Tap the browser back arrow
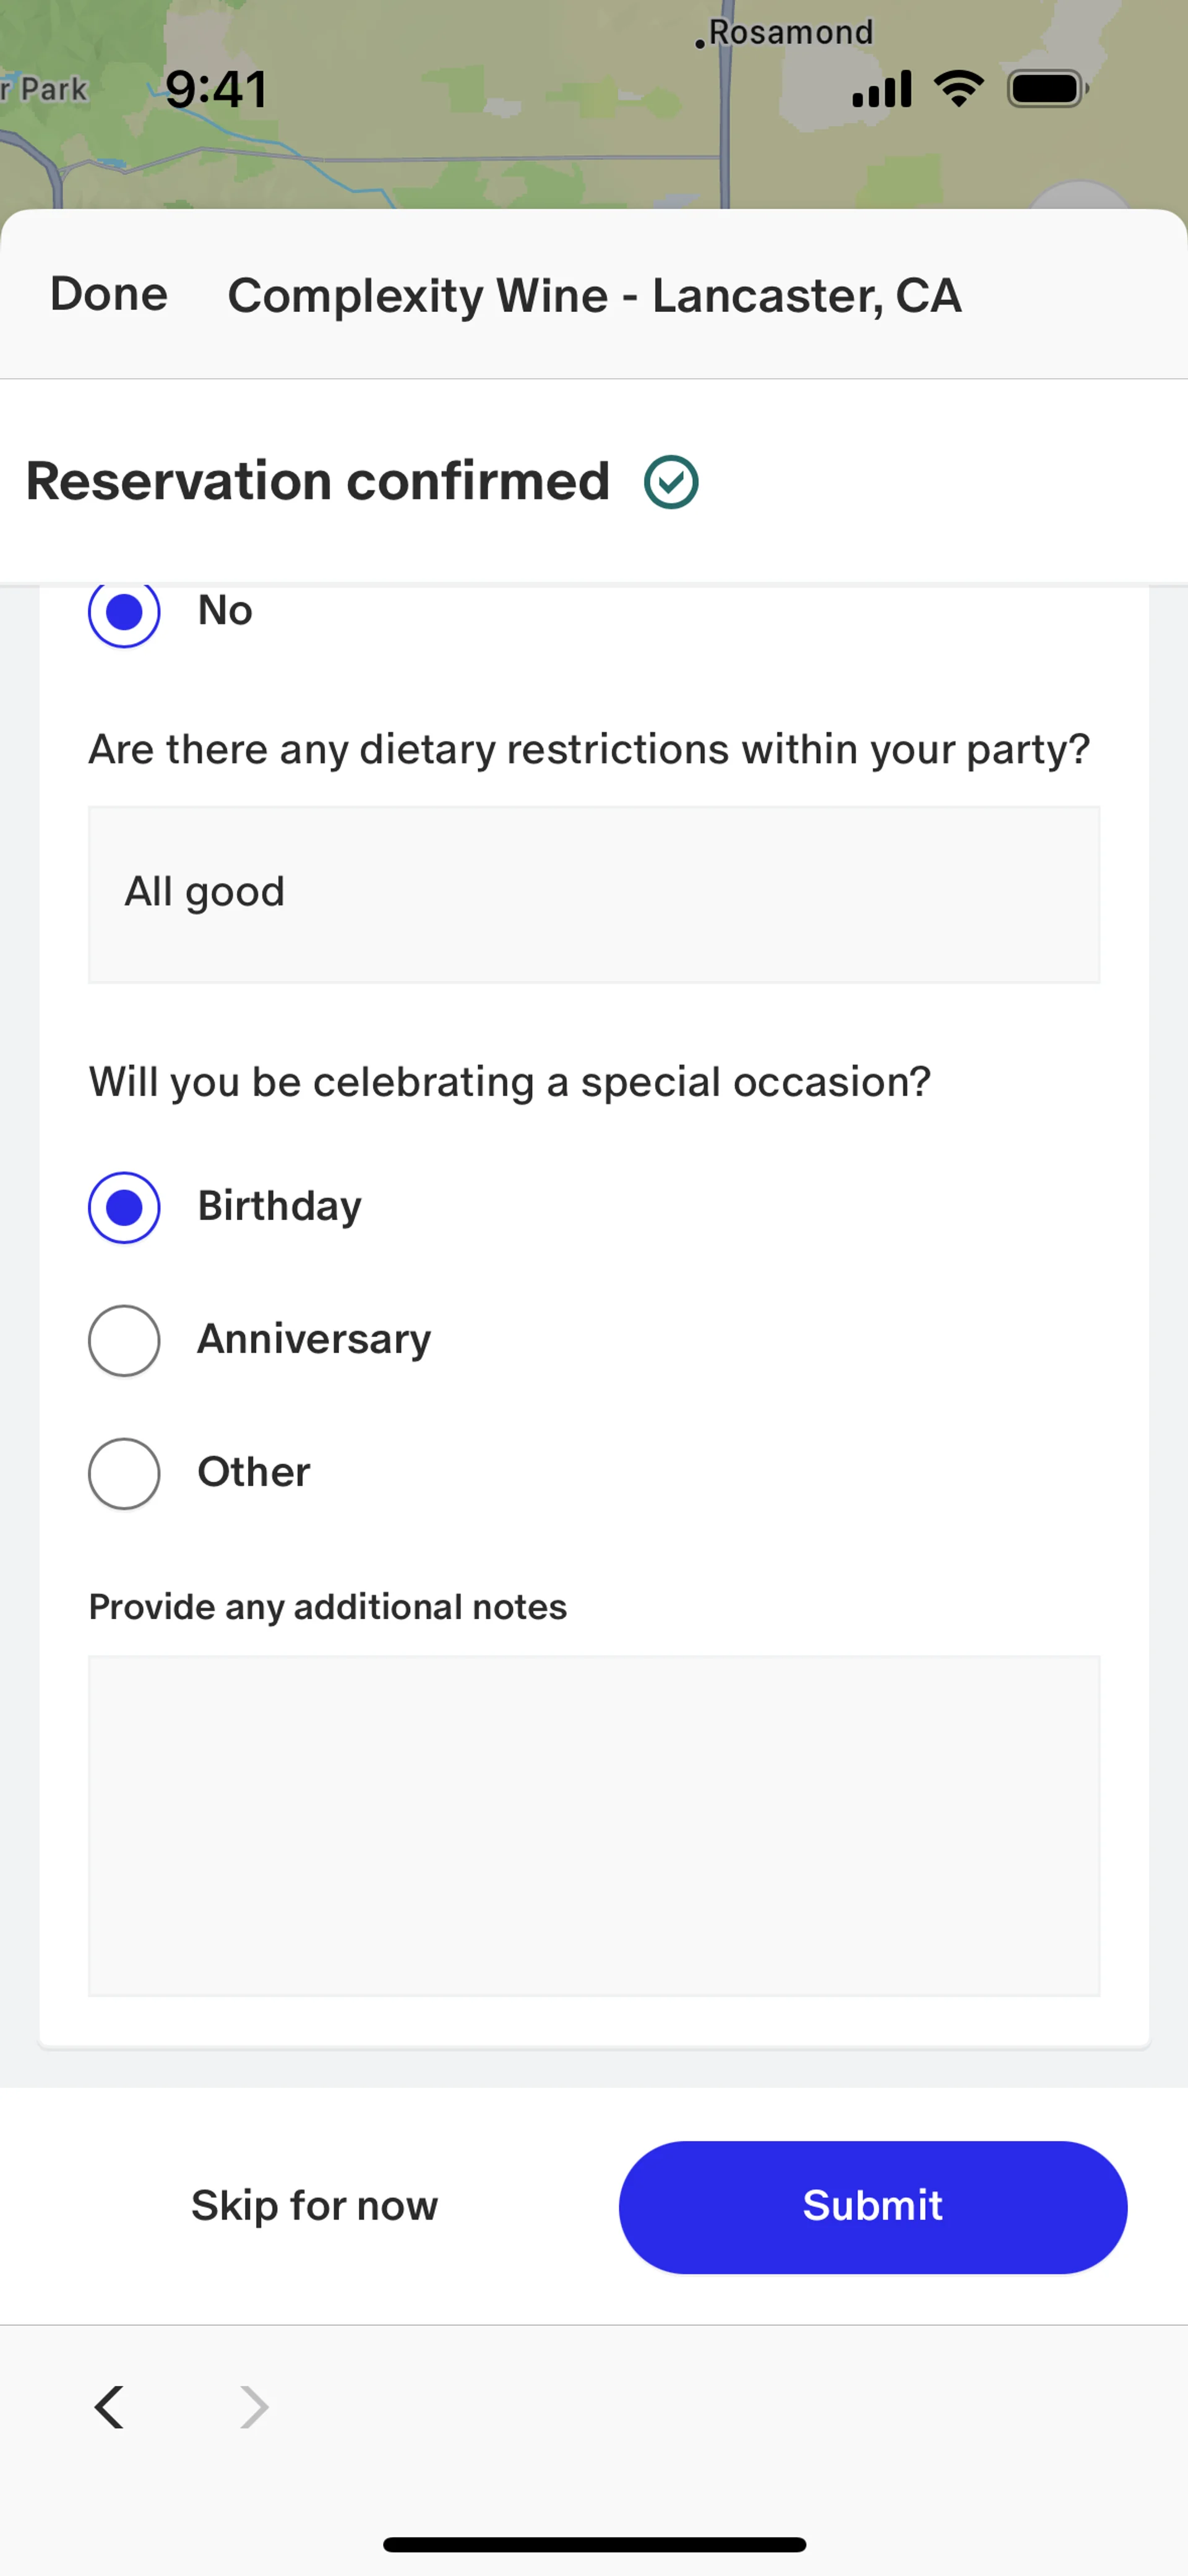Screen dimensions: 1188x2576 [109, 2406]
